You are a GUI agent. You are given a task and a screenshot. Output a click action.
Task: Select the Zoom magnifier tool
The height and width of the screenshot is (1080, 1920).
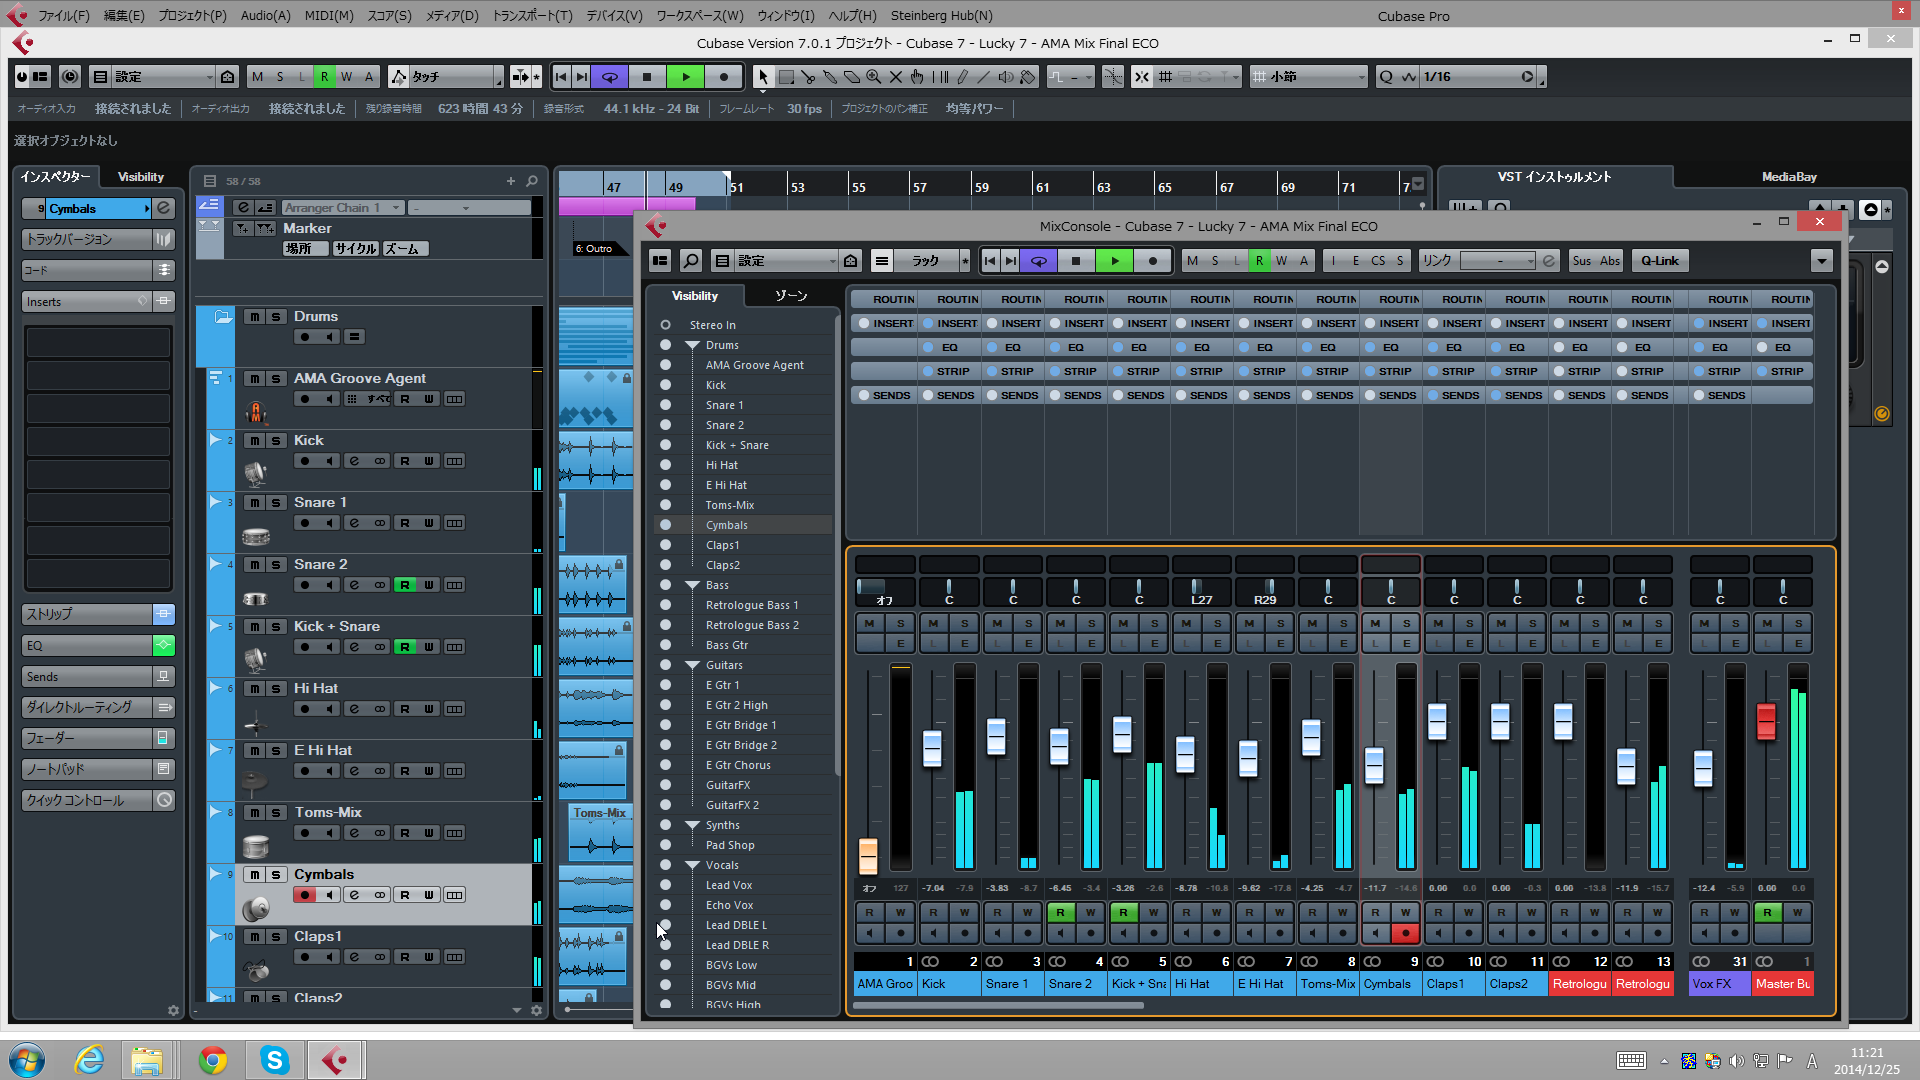874,77
